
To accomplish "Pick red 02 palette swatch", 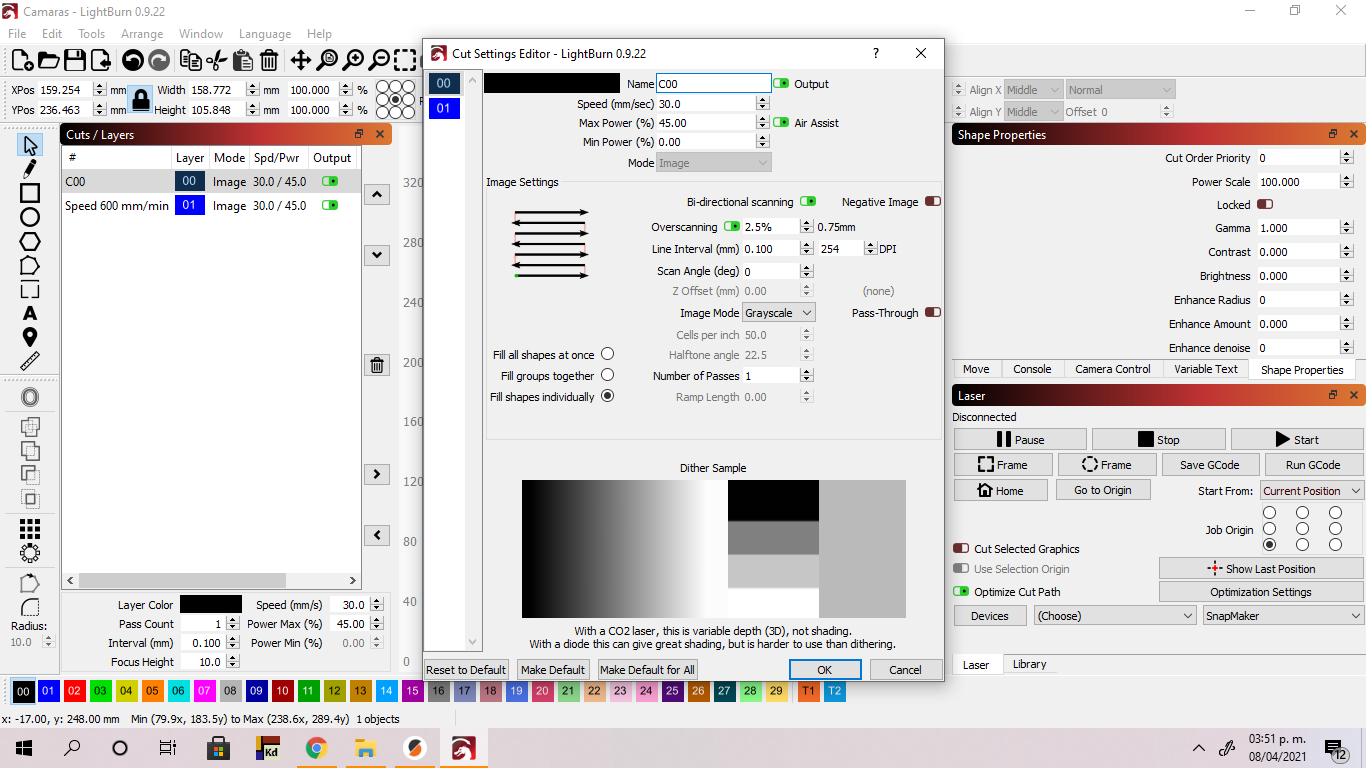I will coord(74,691).
